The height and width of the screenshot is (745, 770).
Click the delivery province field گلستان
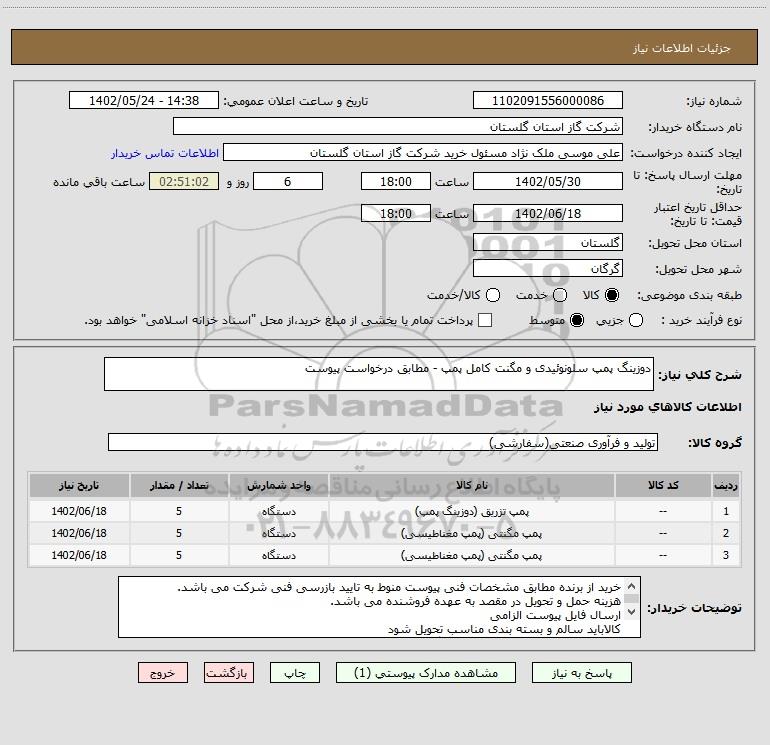pos(548,243)
